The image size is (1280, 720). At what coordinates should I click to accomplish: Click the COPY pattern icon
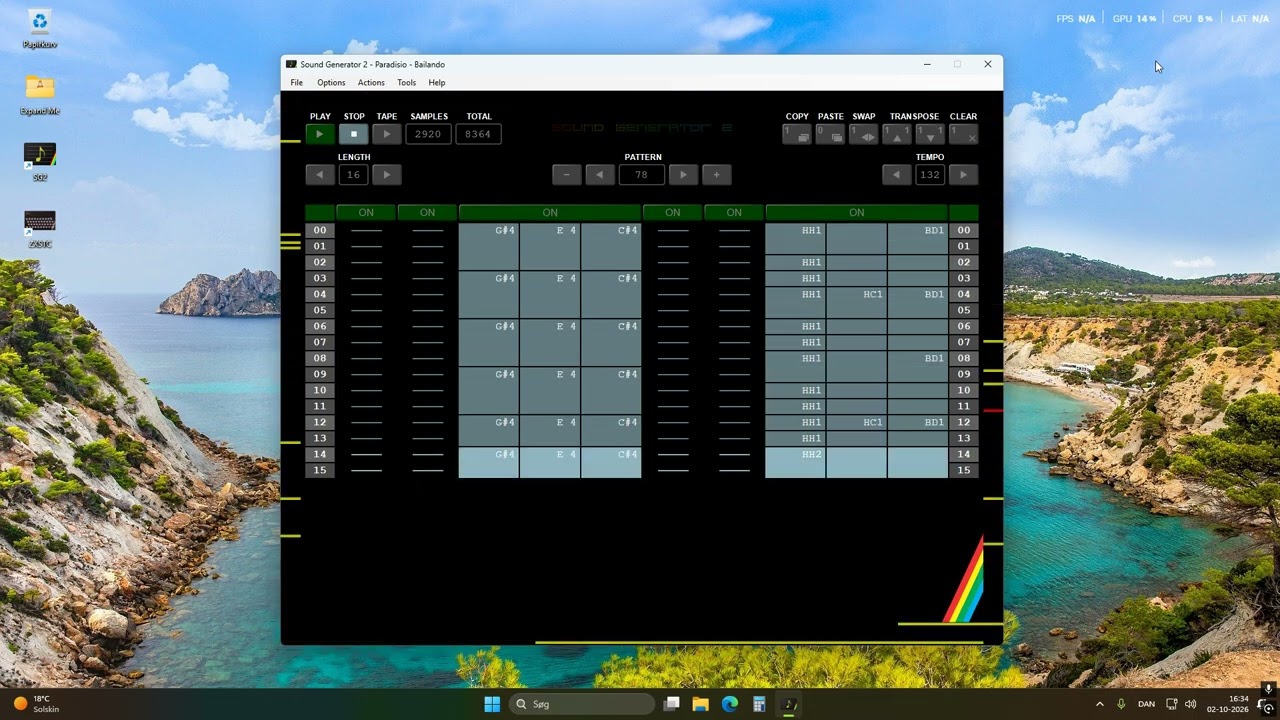797,134
